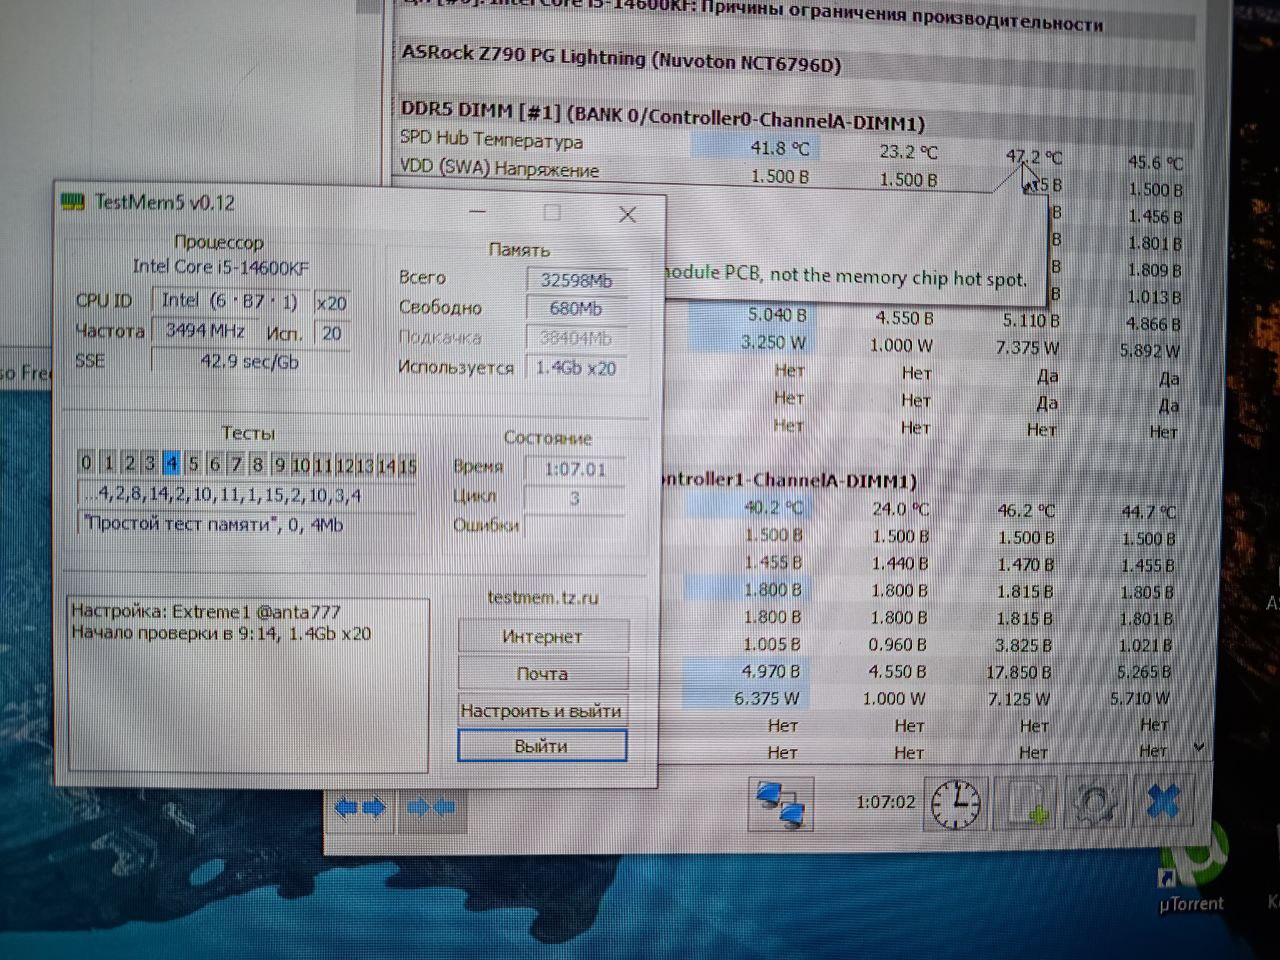The image size is (1280, 960).
Task: Minimize the TestMem5 window
Action: [478, 212]
